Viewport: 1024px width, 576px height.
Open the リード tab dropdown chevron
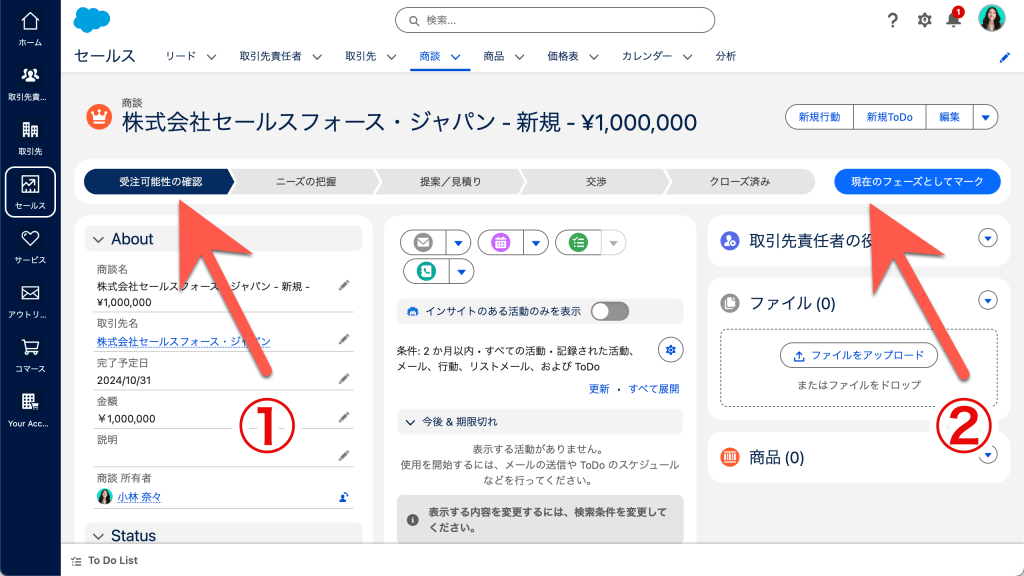pos(212,57)
